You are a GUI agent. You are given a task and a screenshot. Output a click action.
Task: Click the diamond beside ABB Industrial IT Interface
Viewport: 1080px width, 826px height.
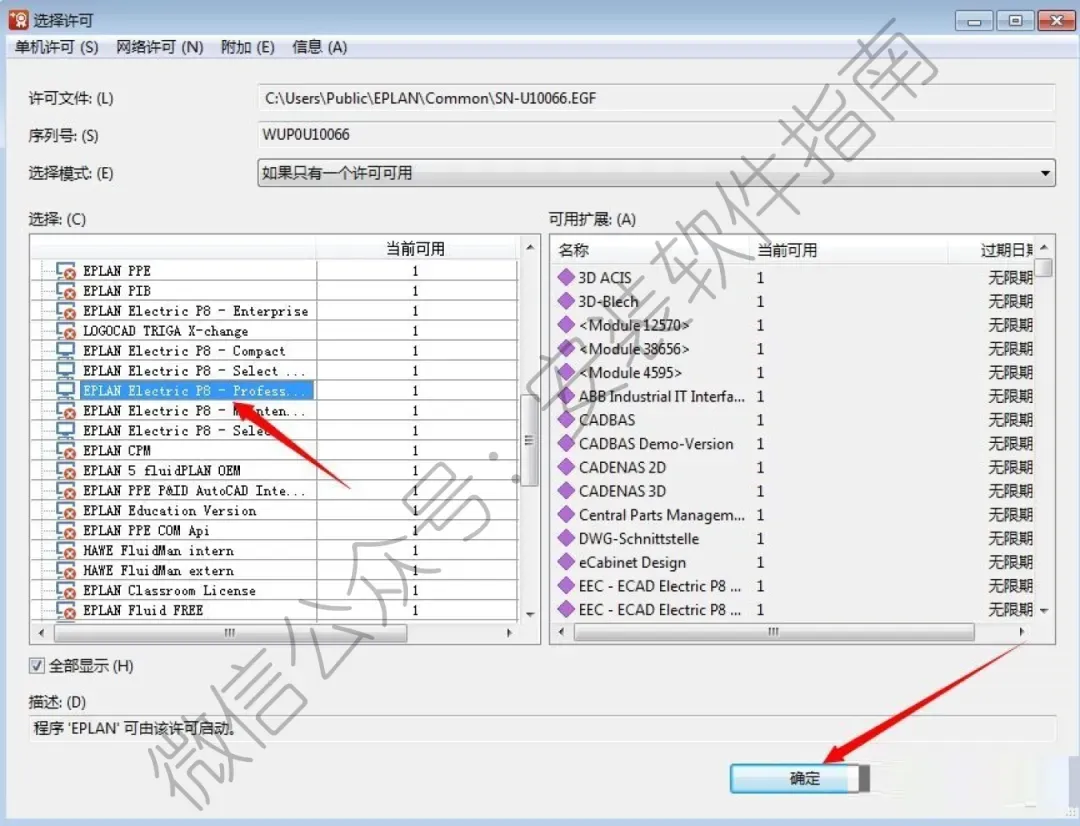pos(566,396)
